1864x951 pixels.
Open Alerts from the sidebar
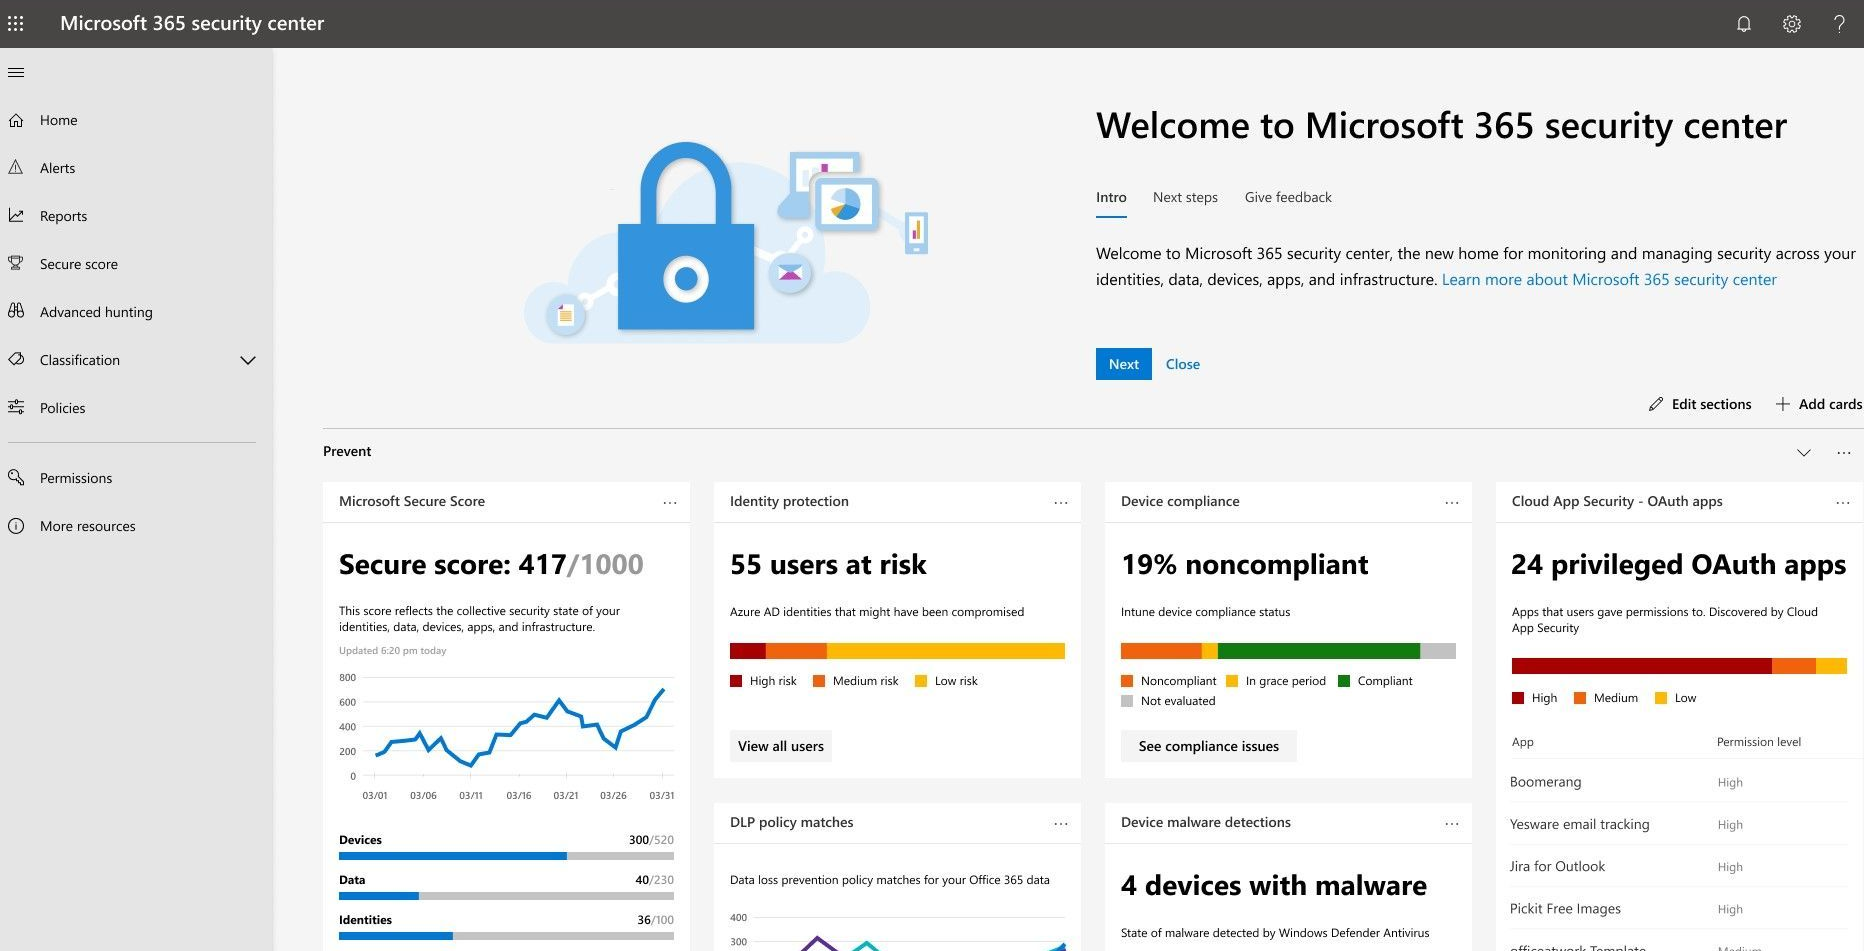click(x=56, y=167)
